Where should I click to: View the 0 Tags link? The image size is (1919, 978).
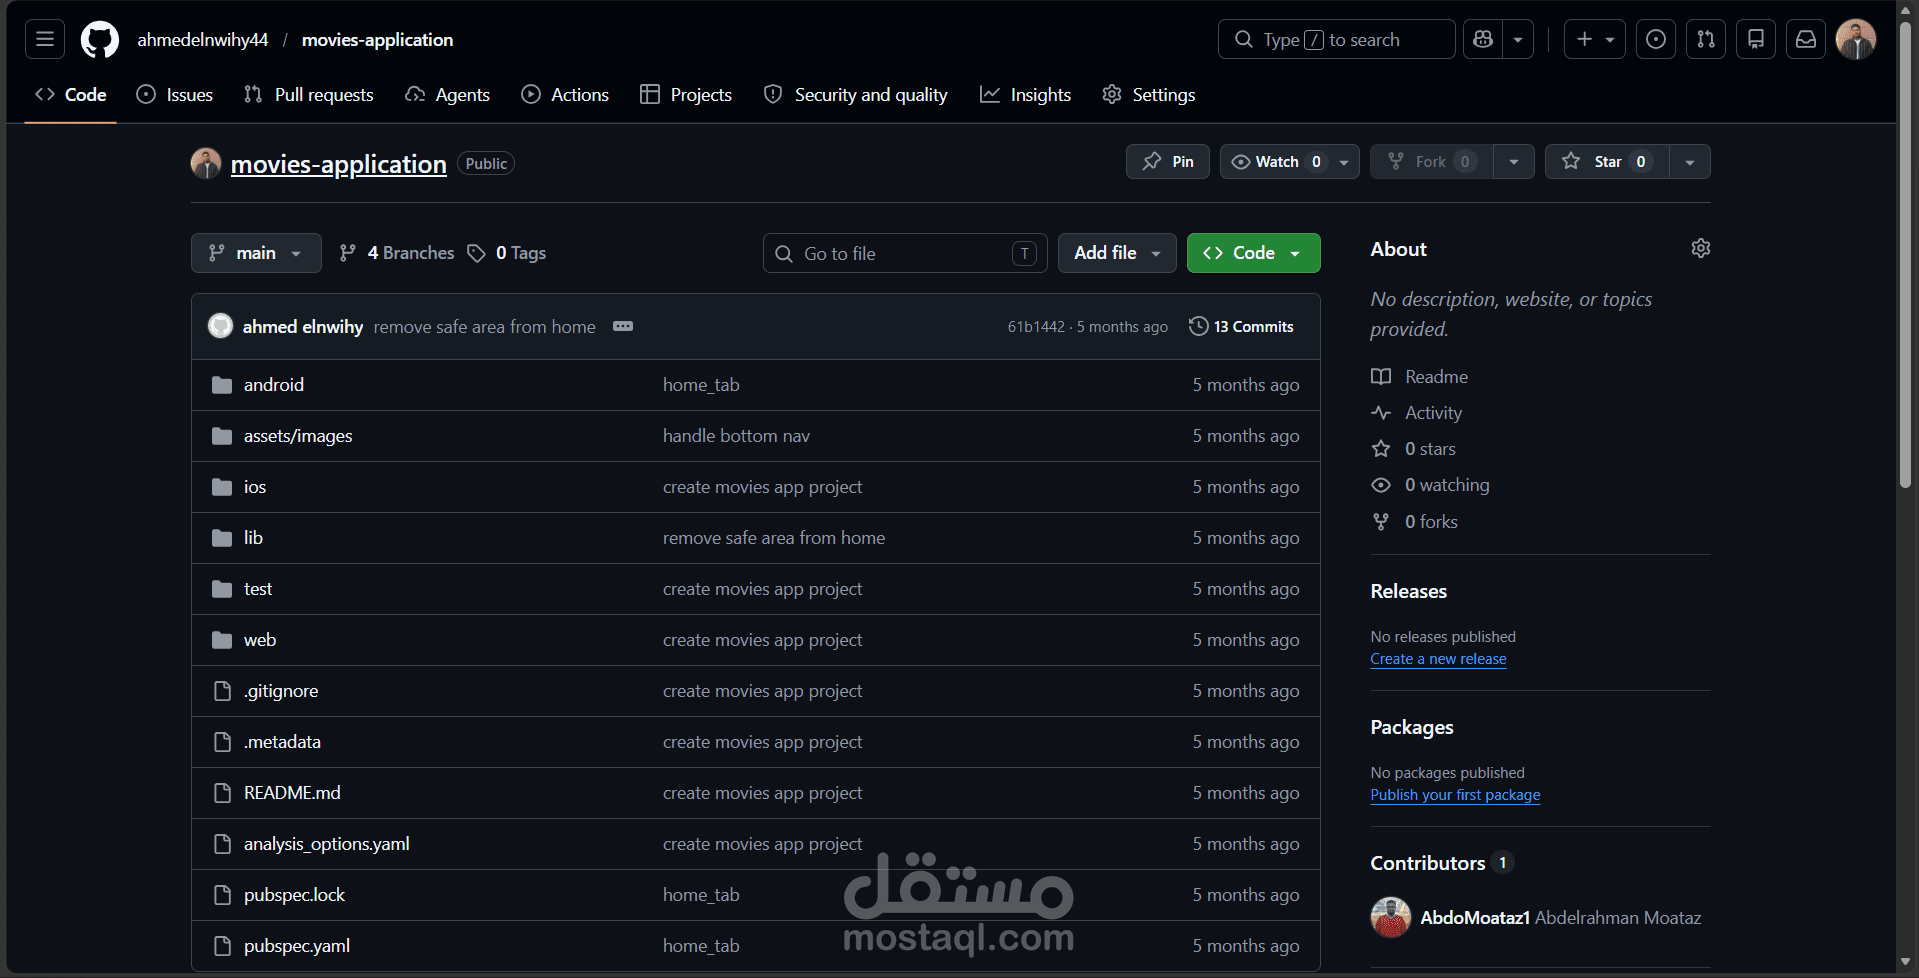click(x=507, y=253)
